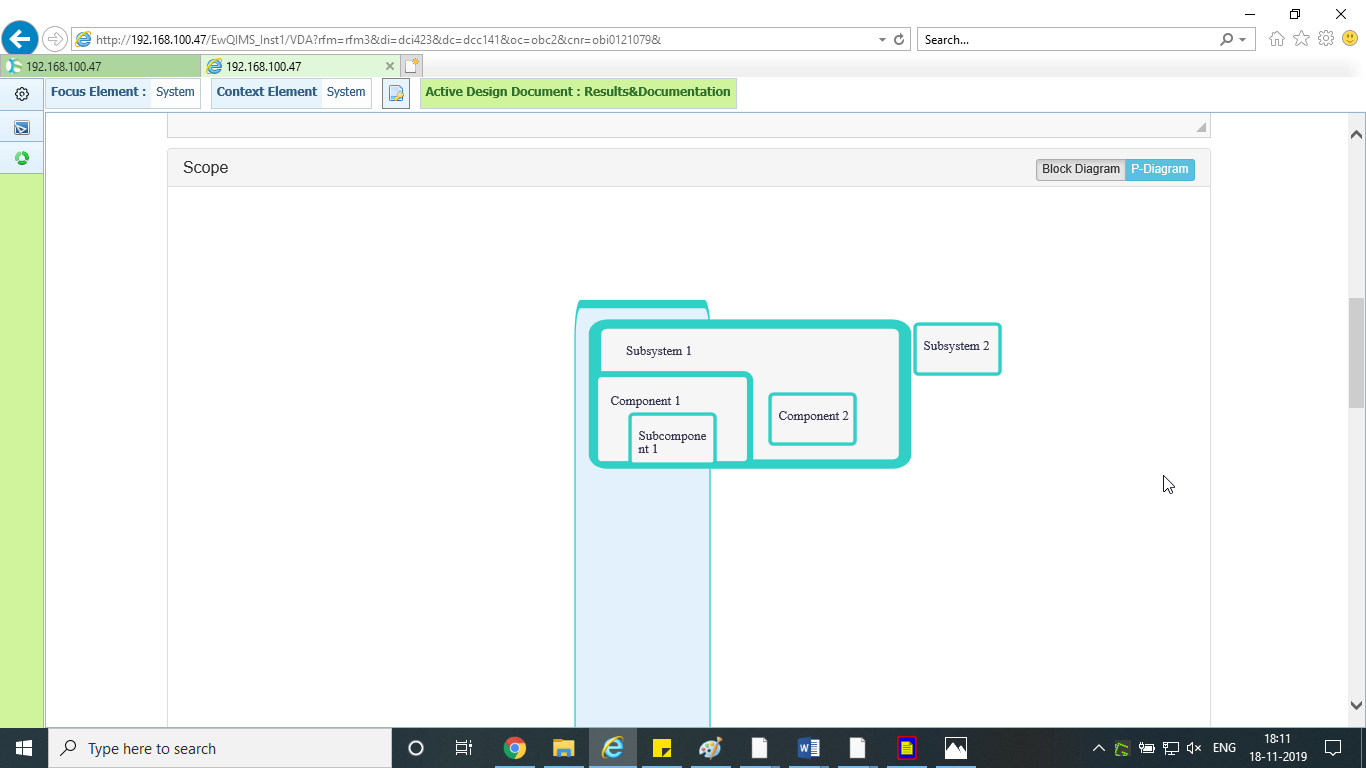Go back using the browser back arrow

coord(20,40)
